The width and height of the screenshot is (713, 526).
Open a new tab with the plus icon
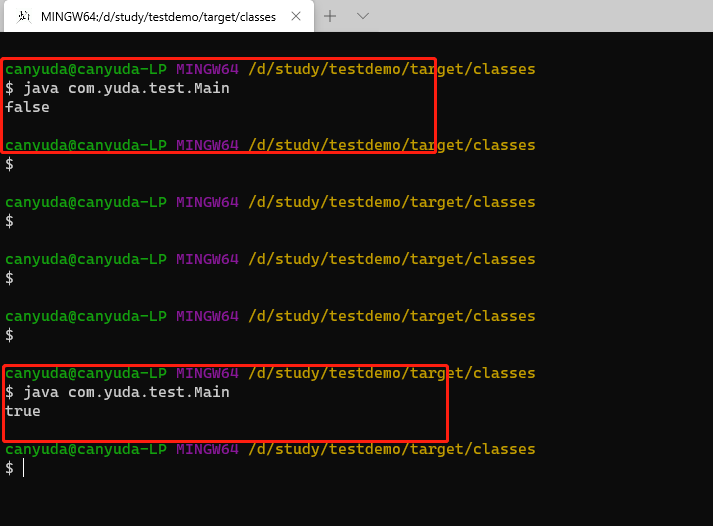click(x=330, y=16)
